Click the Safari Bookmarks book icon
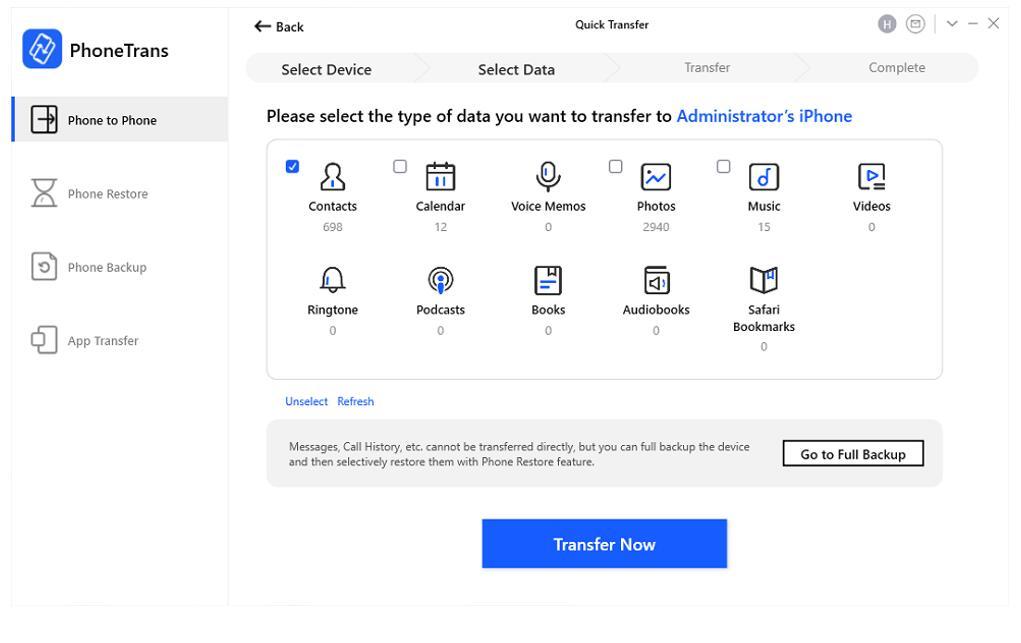This screenshot has height=643, width=1021. coord(764,280)
